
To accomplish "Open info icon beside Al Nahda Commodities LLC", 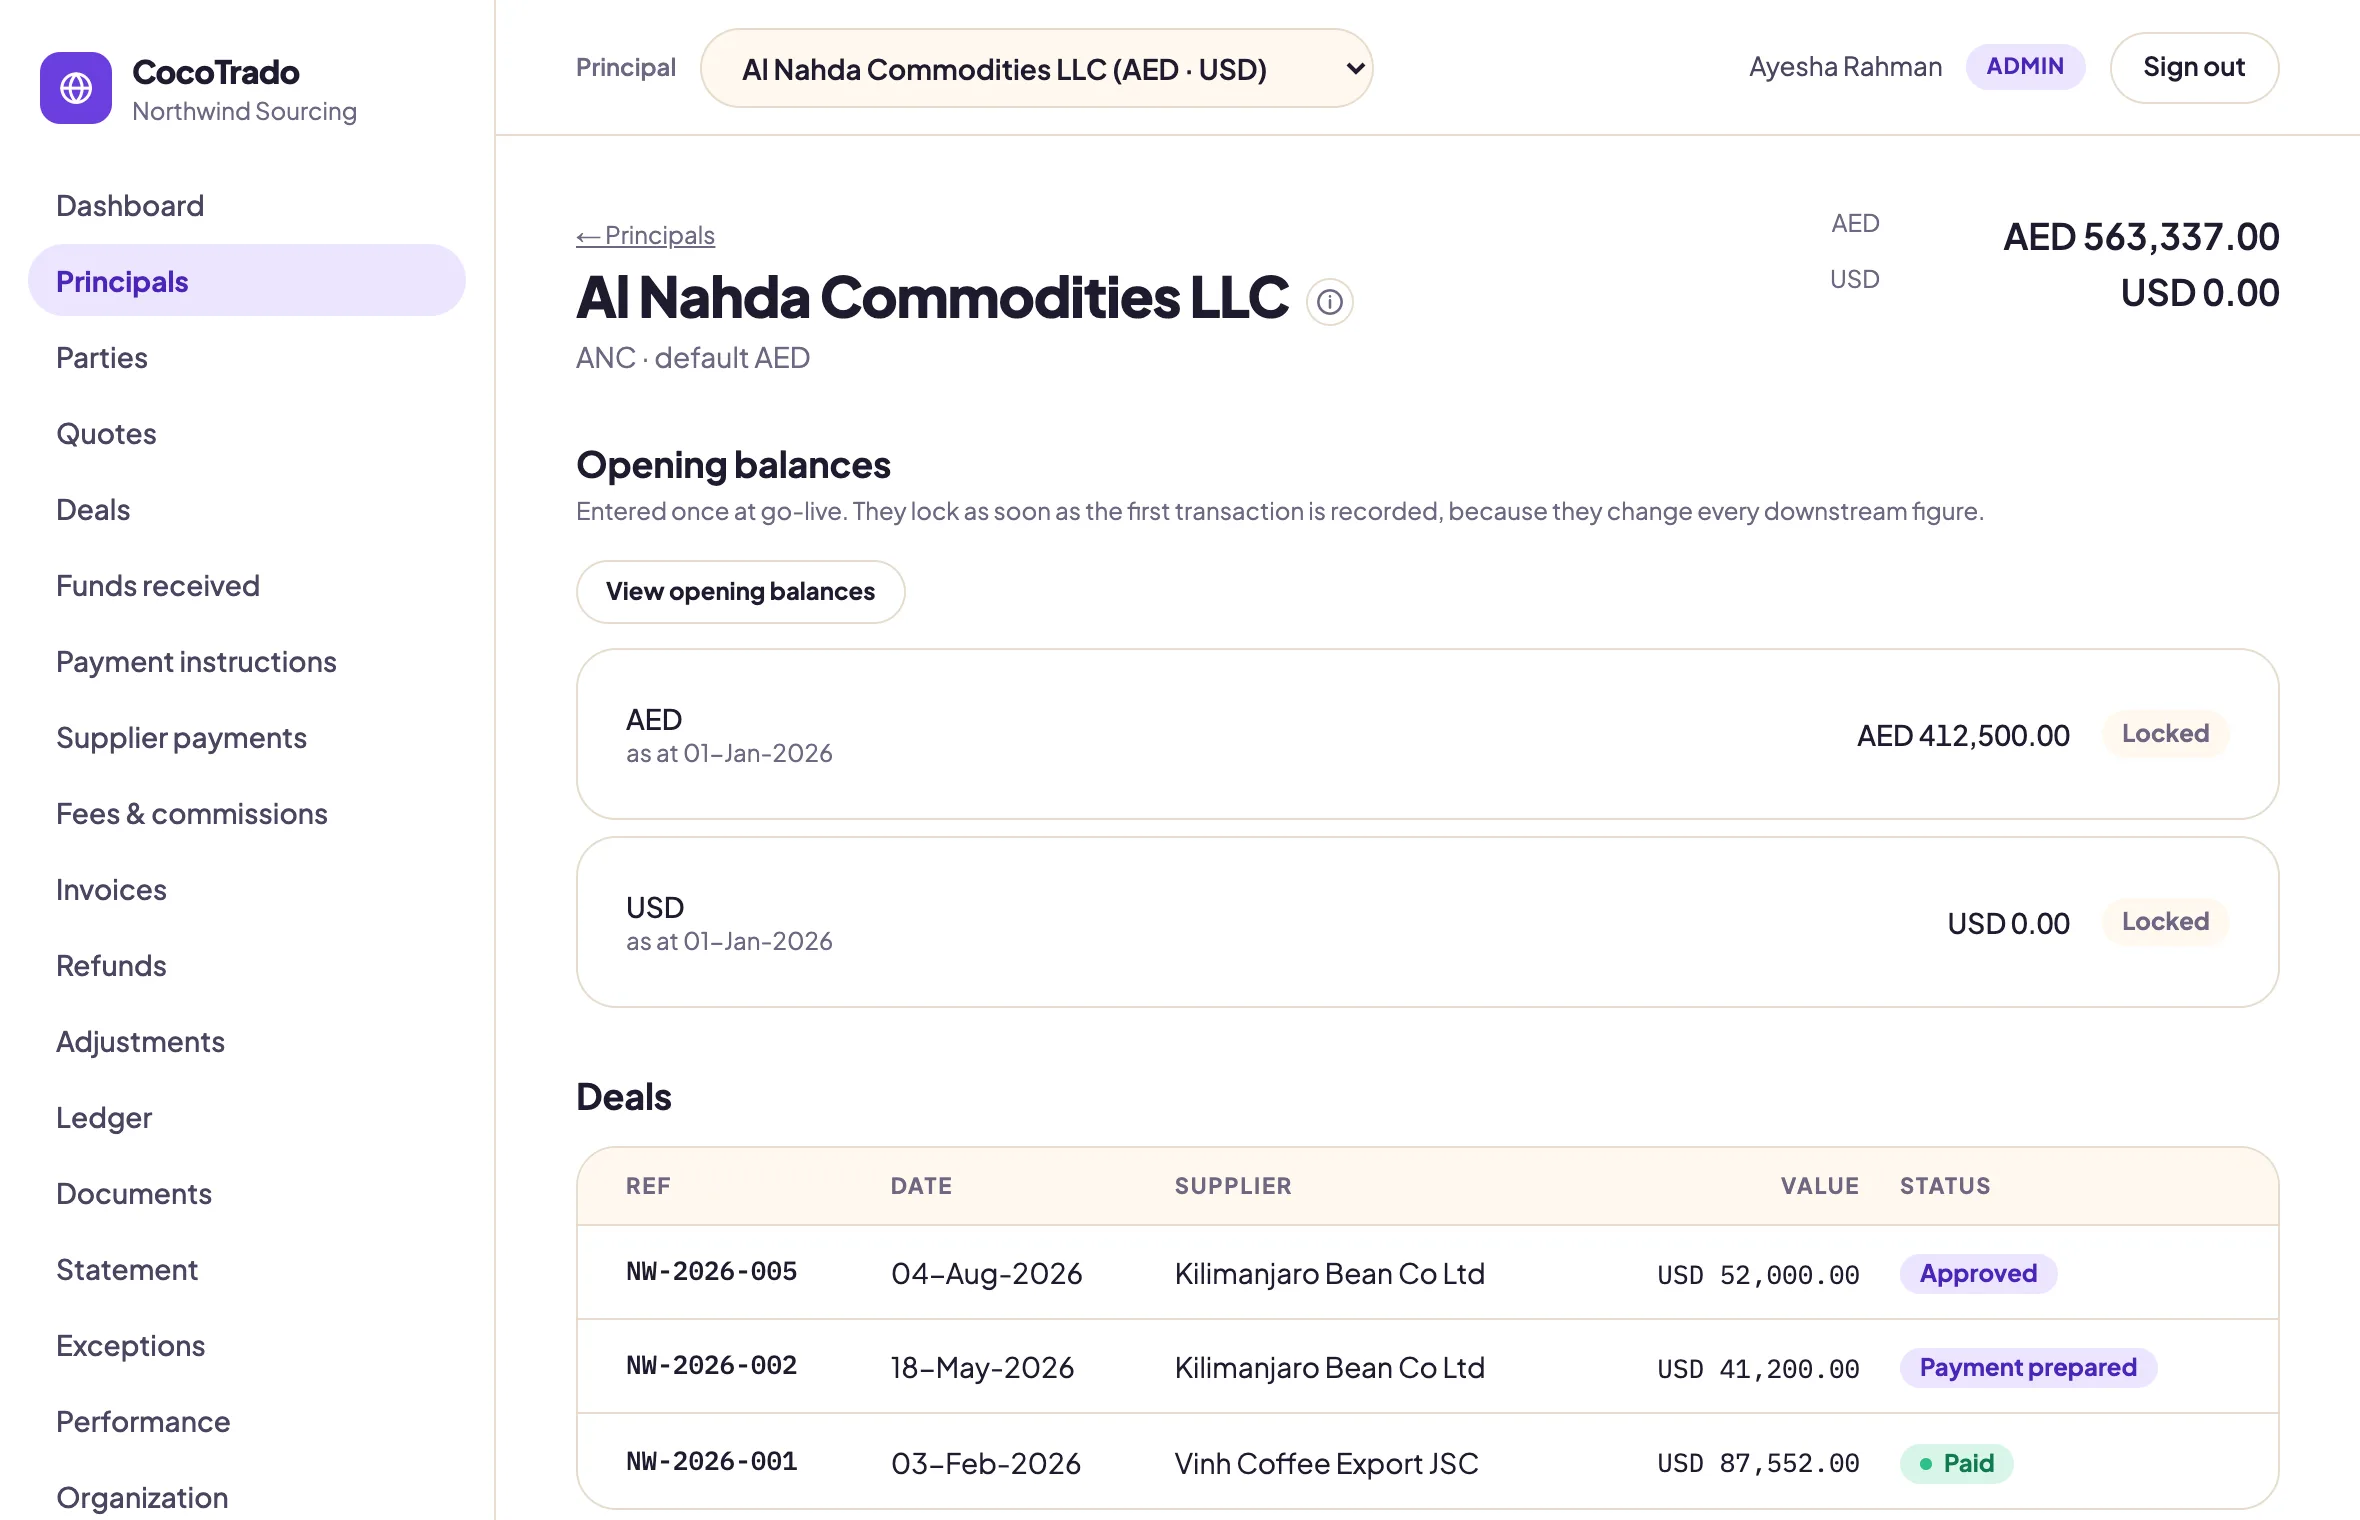I will (x=1329, y=302).
